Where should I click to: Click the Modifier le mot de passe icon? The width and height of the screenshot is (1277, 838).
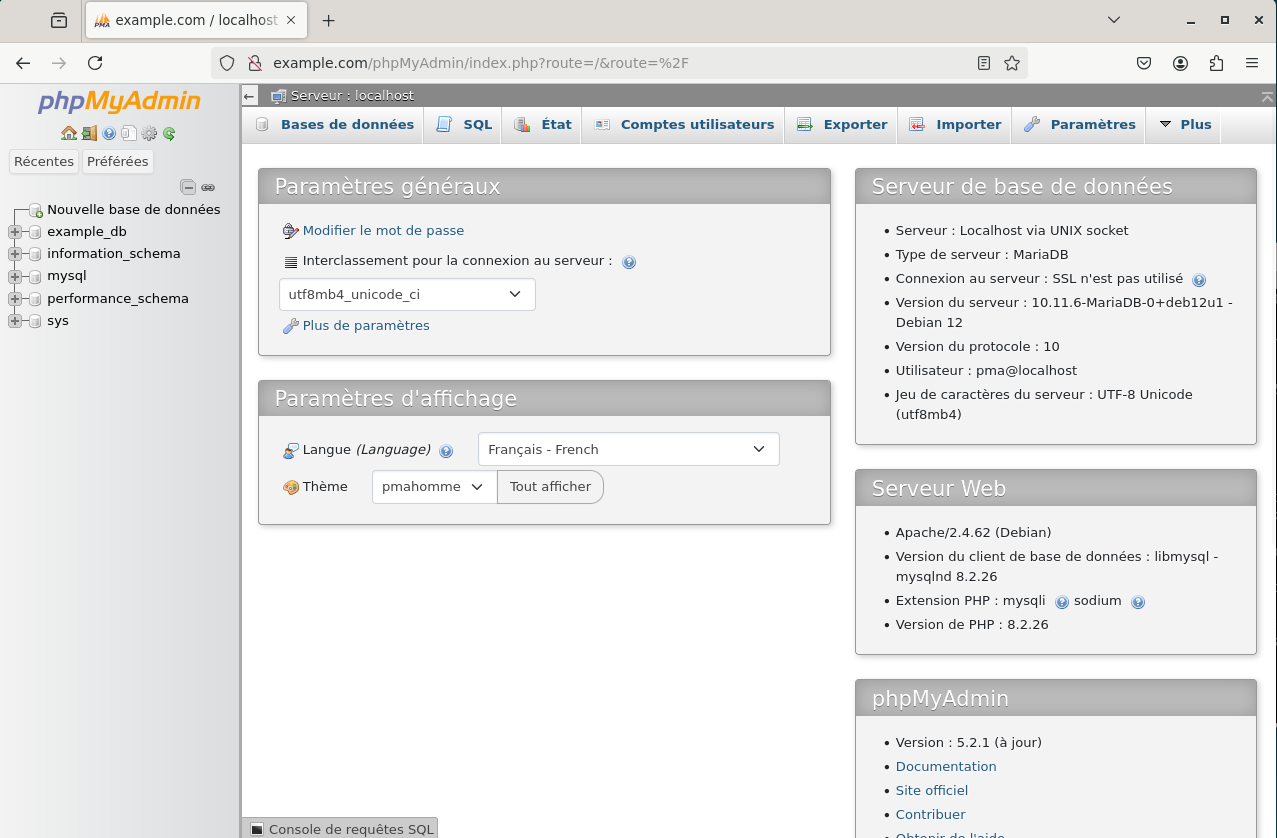290,231
